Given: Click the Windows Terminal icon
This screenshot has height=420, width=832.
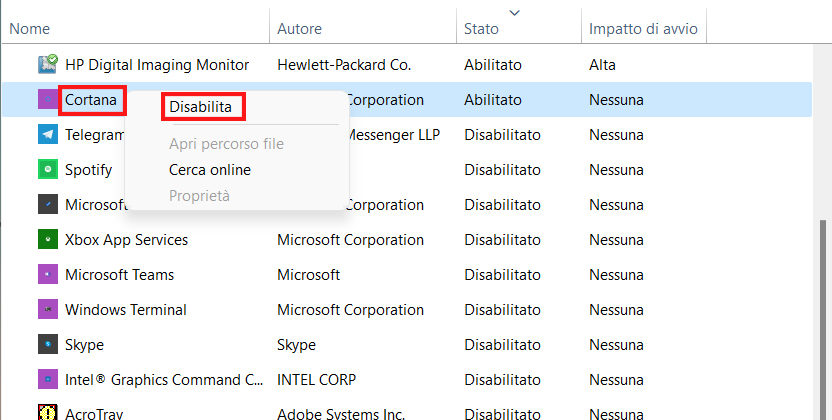Looking at the screenshot, I should coord(47,310).
